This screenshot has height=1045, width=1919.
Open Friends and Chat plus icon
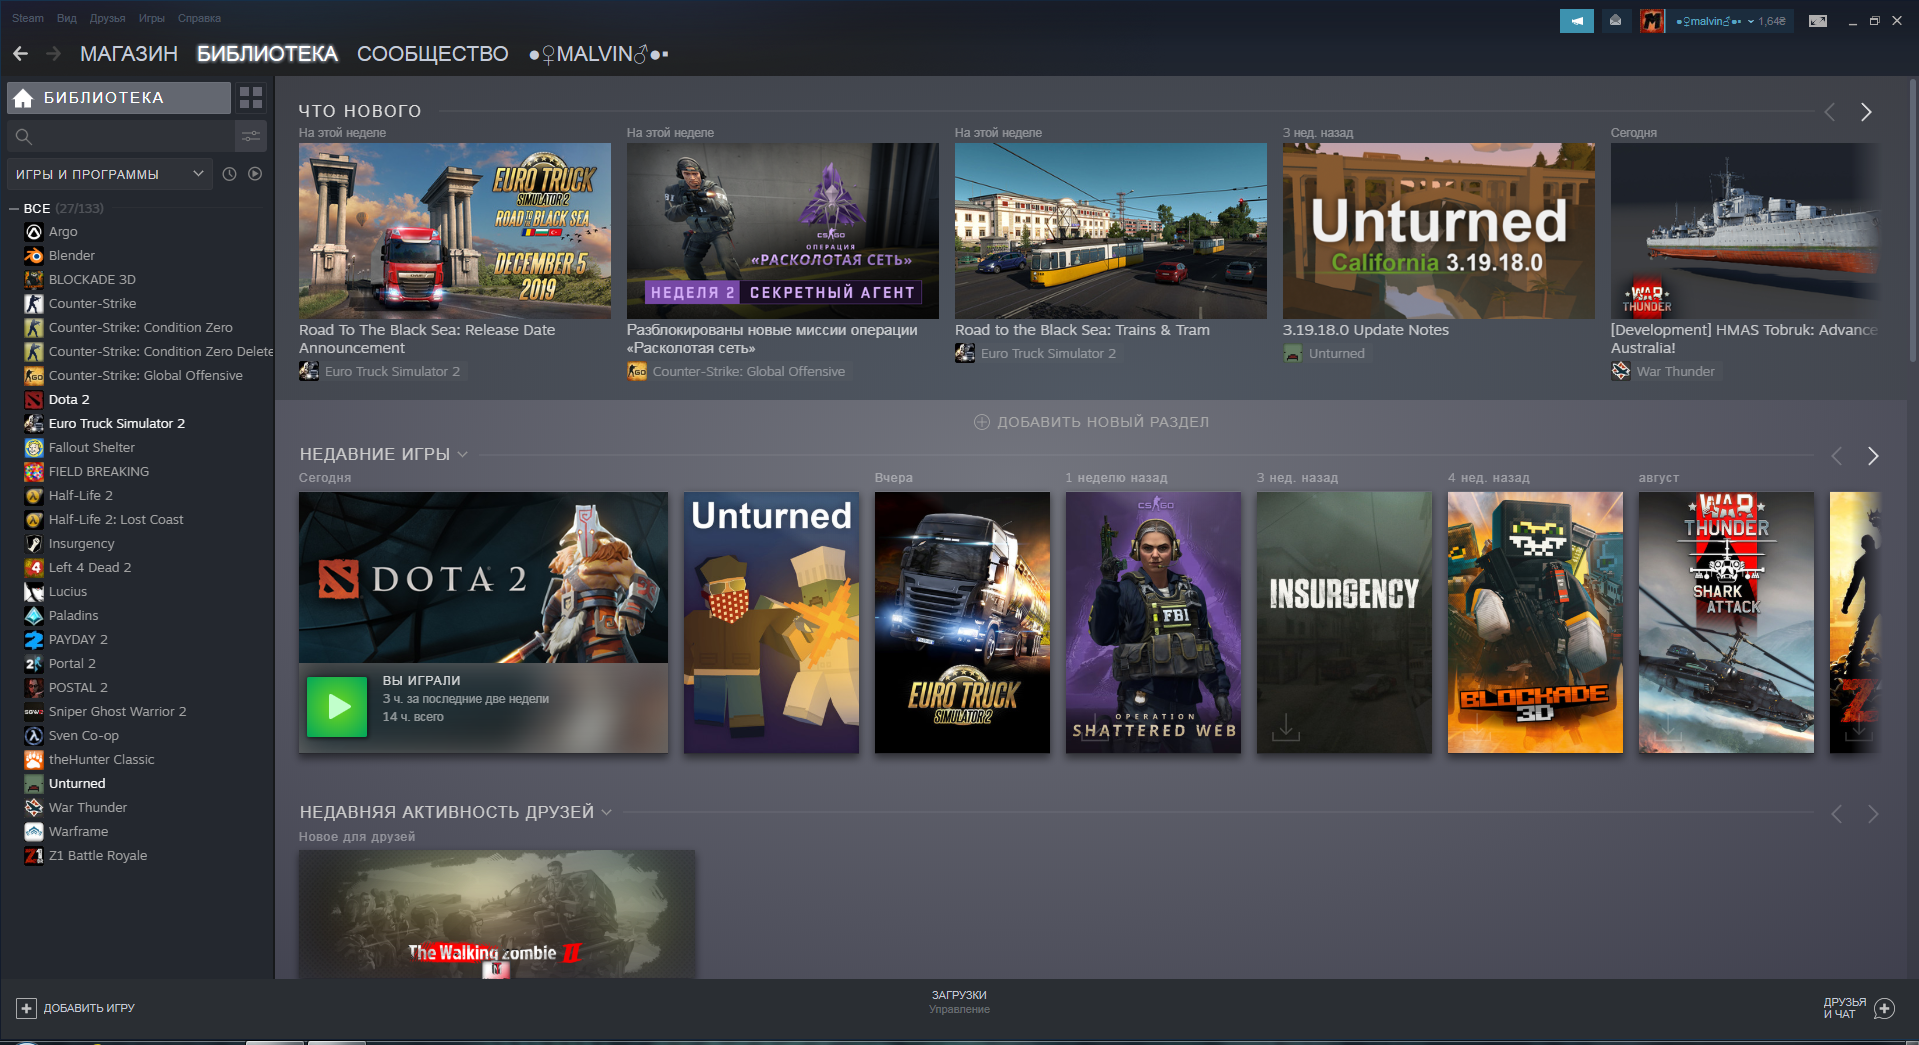[1884, 1008]
